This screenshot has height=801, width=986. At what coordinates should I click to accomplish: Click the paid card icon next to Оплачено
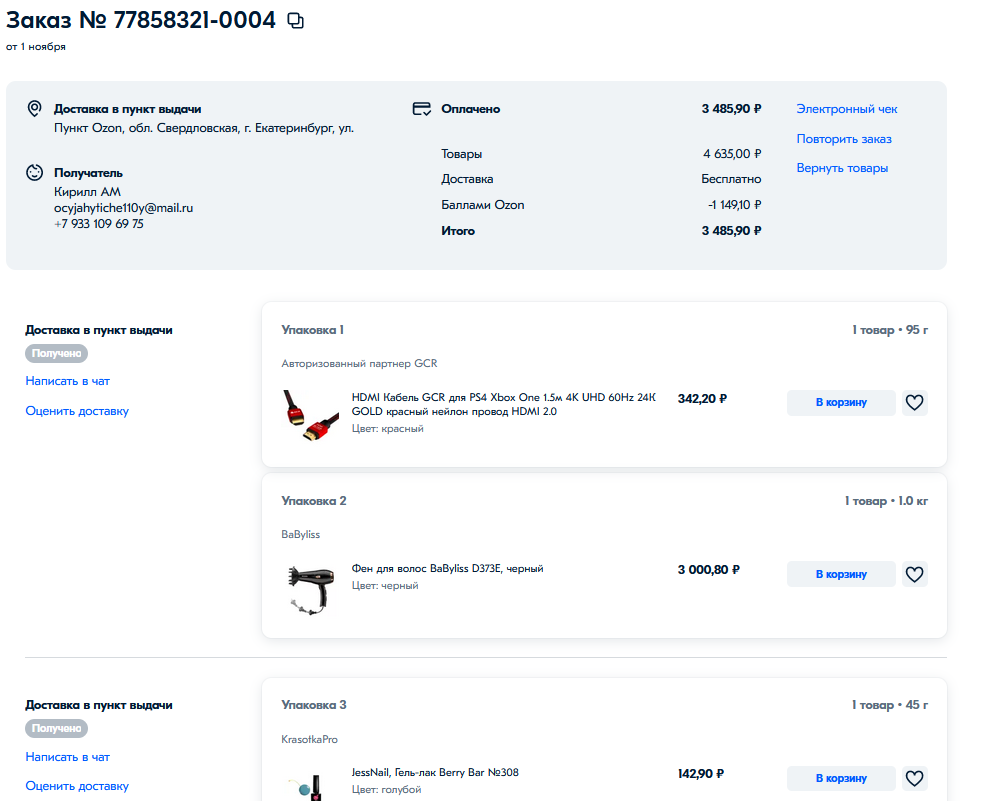(x=421, y=109)
